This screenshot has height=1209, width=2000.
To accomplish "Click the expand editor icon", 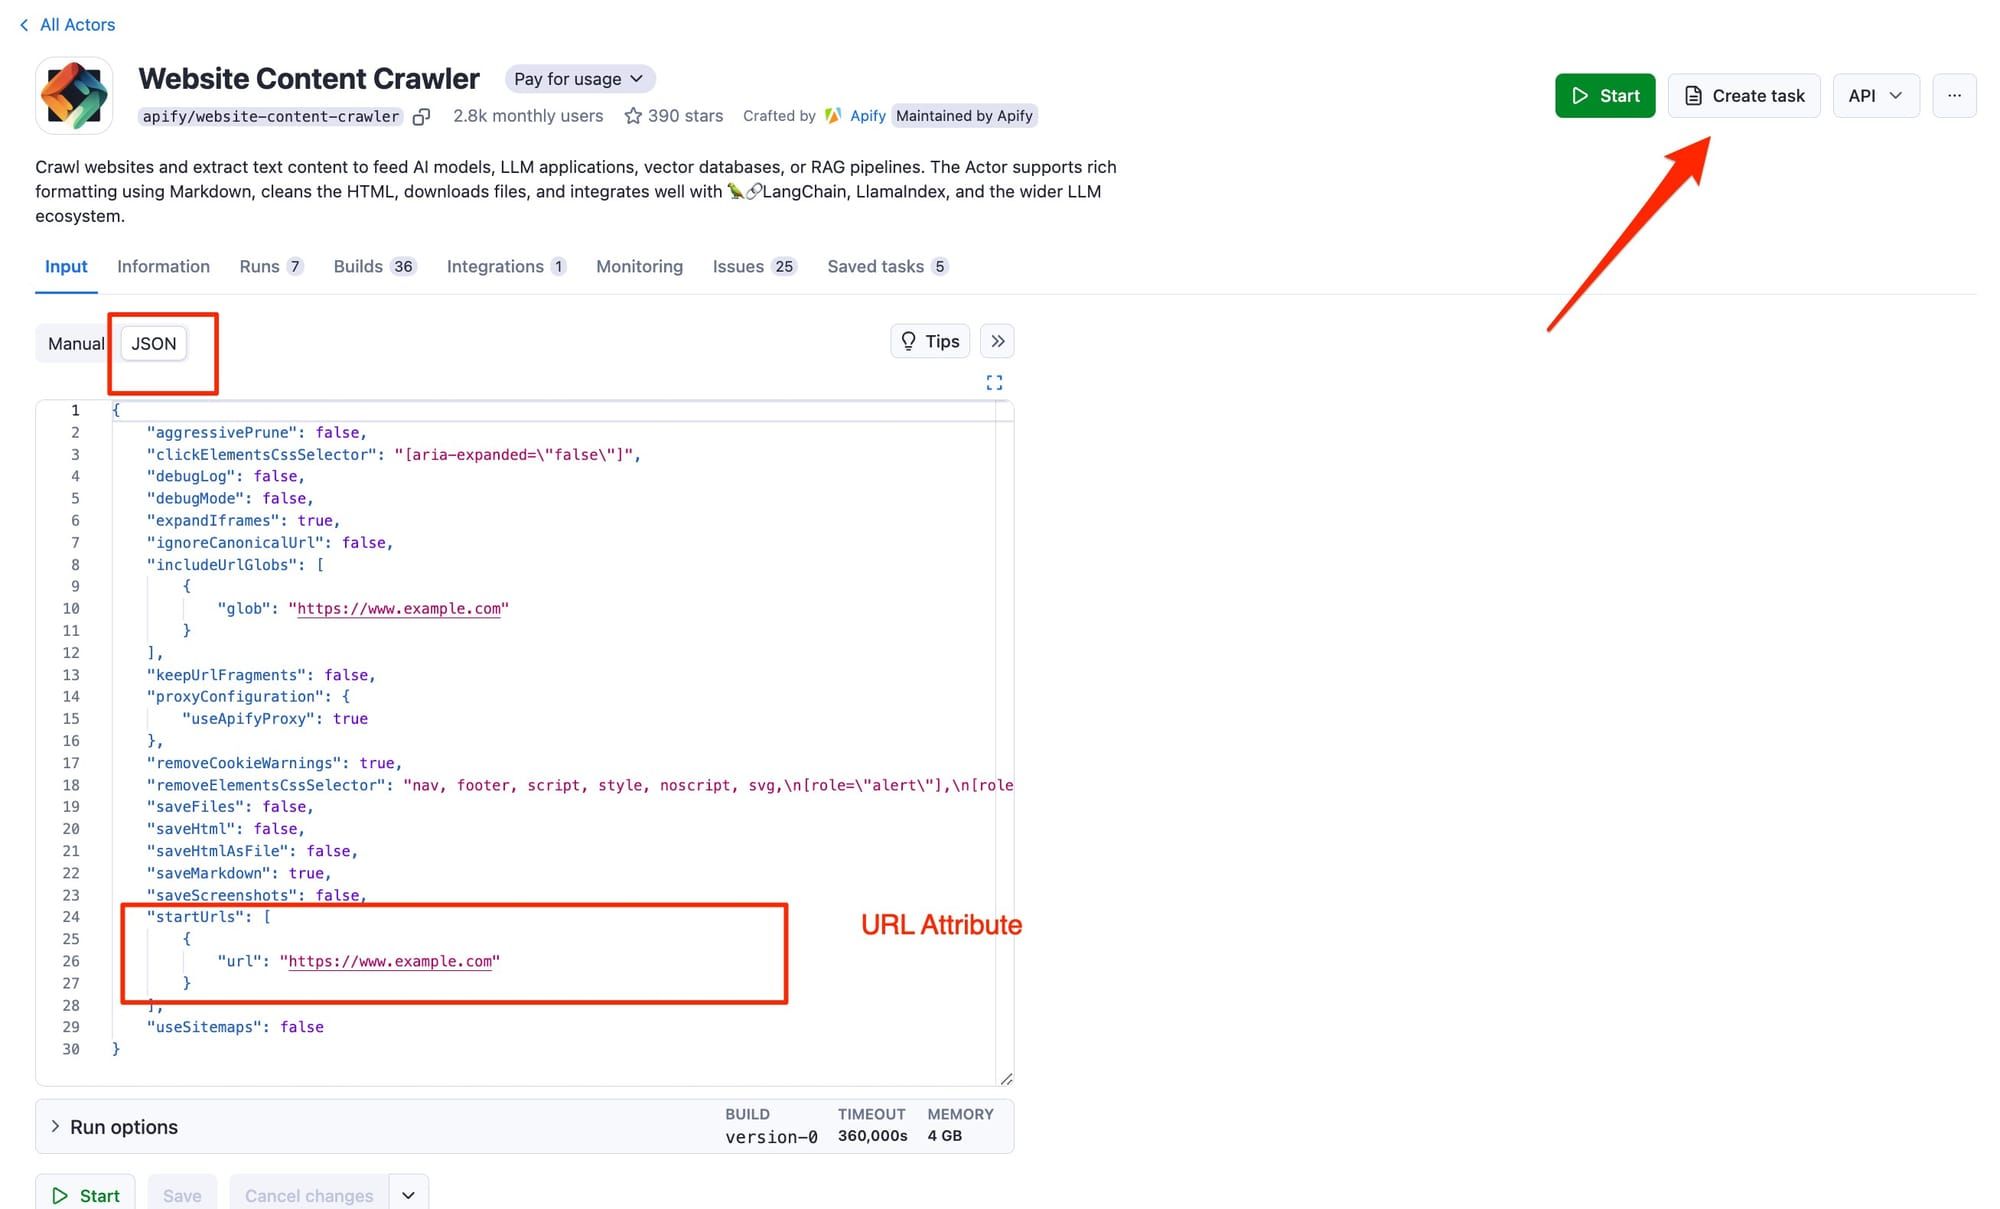I will [x=996, y=382].
